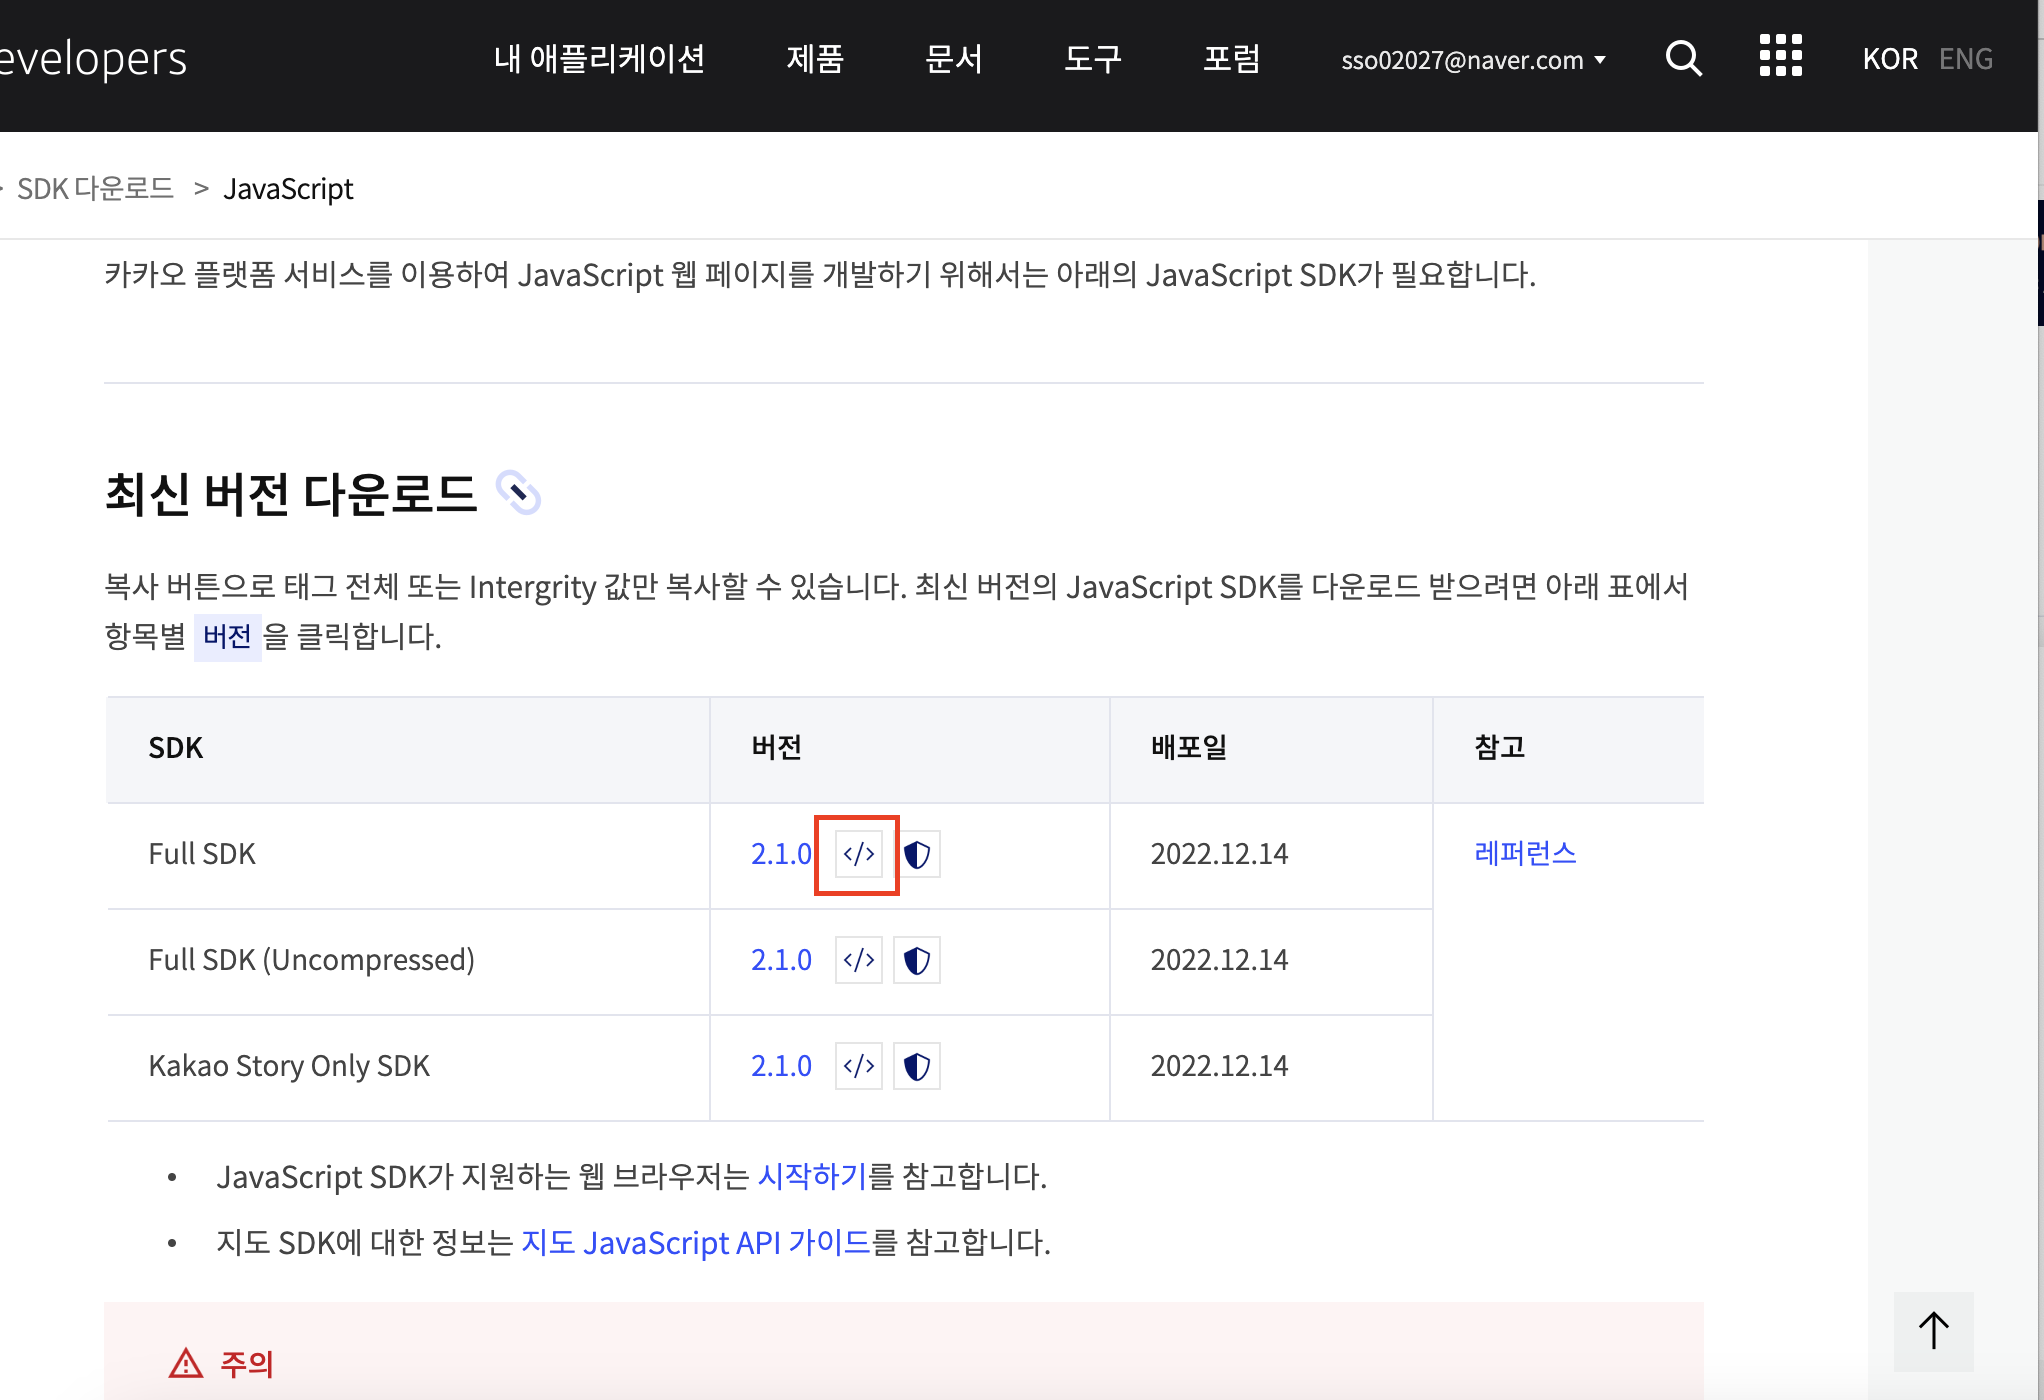Open the 문서 menu

(x=953, y=59)
